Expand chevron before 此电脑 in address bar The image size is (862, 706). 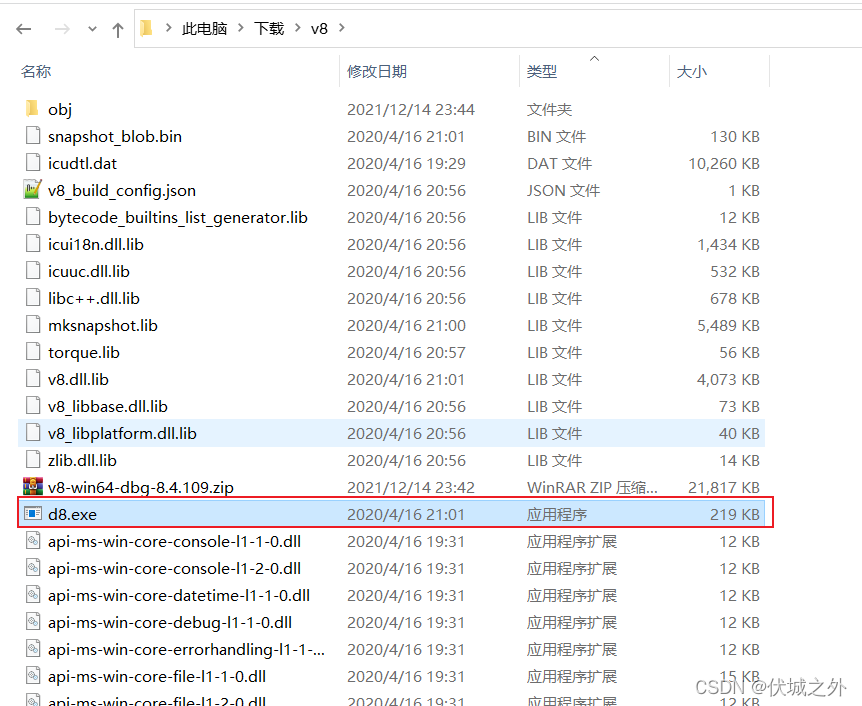tap(168, 28)
